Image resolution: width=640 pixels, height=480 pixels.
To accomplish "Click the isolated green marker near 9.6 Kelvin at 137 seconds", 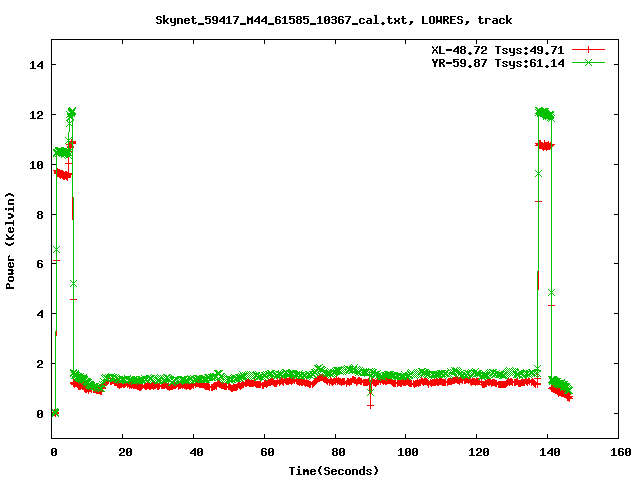I will [x=538, y=173].
